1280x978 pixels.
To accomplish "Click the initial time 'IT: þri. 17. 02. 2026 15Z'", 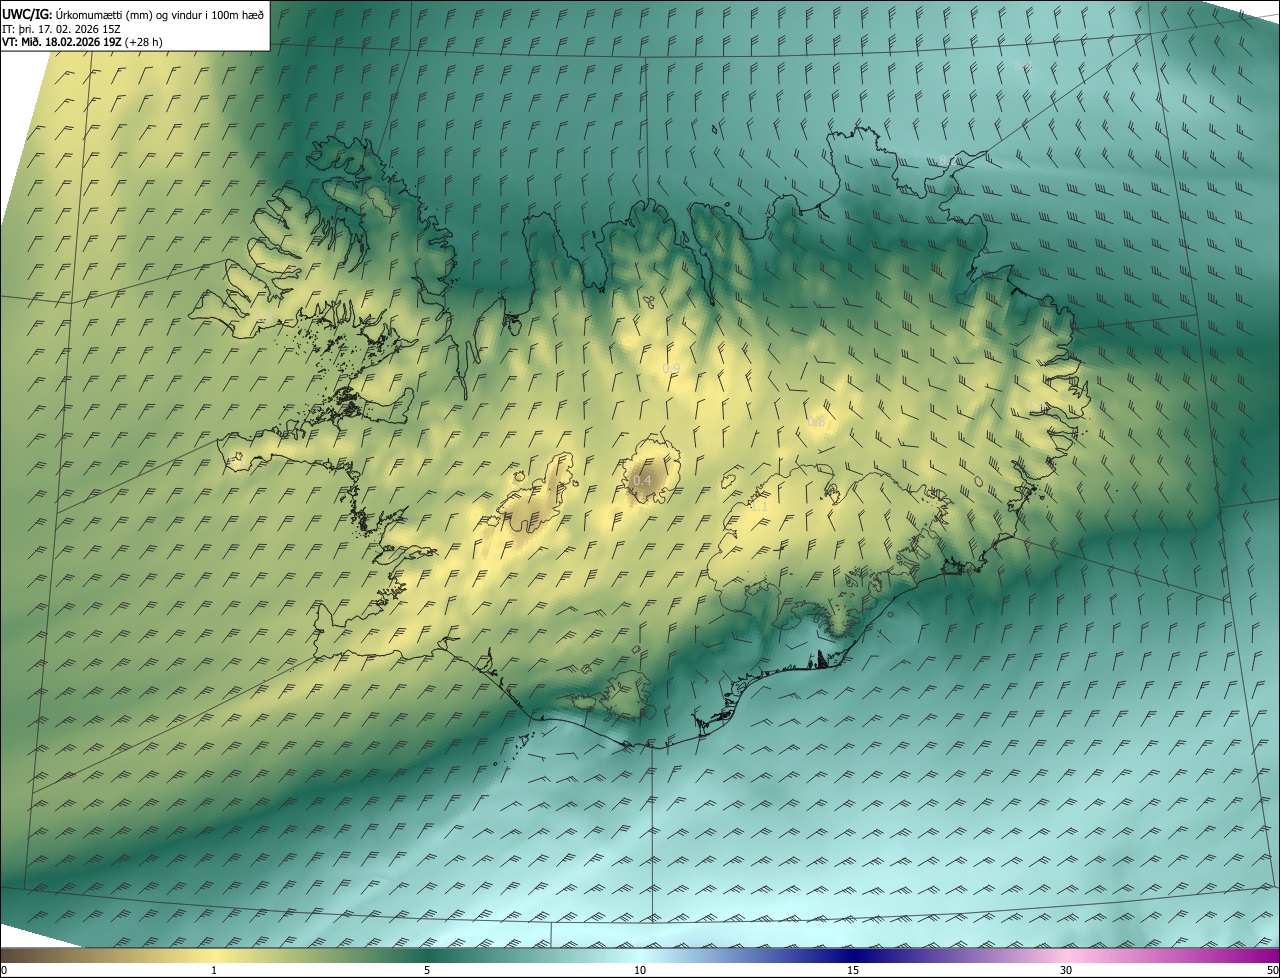I will click(60, 28).
